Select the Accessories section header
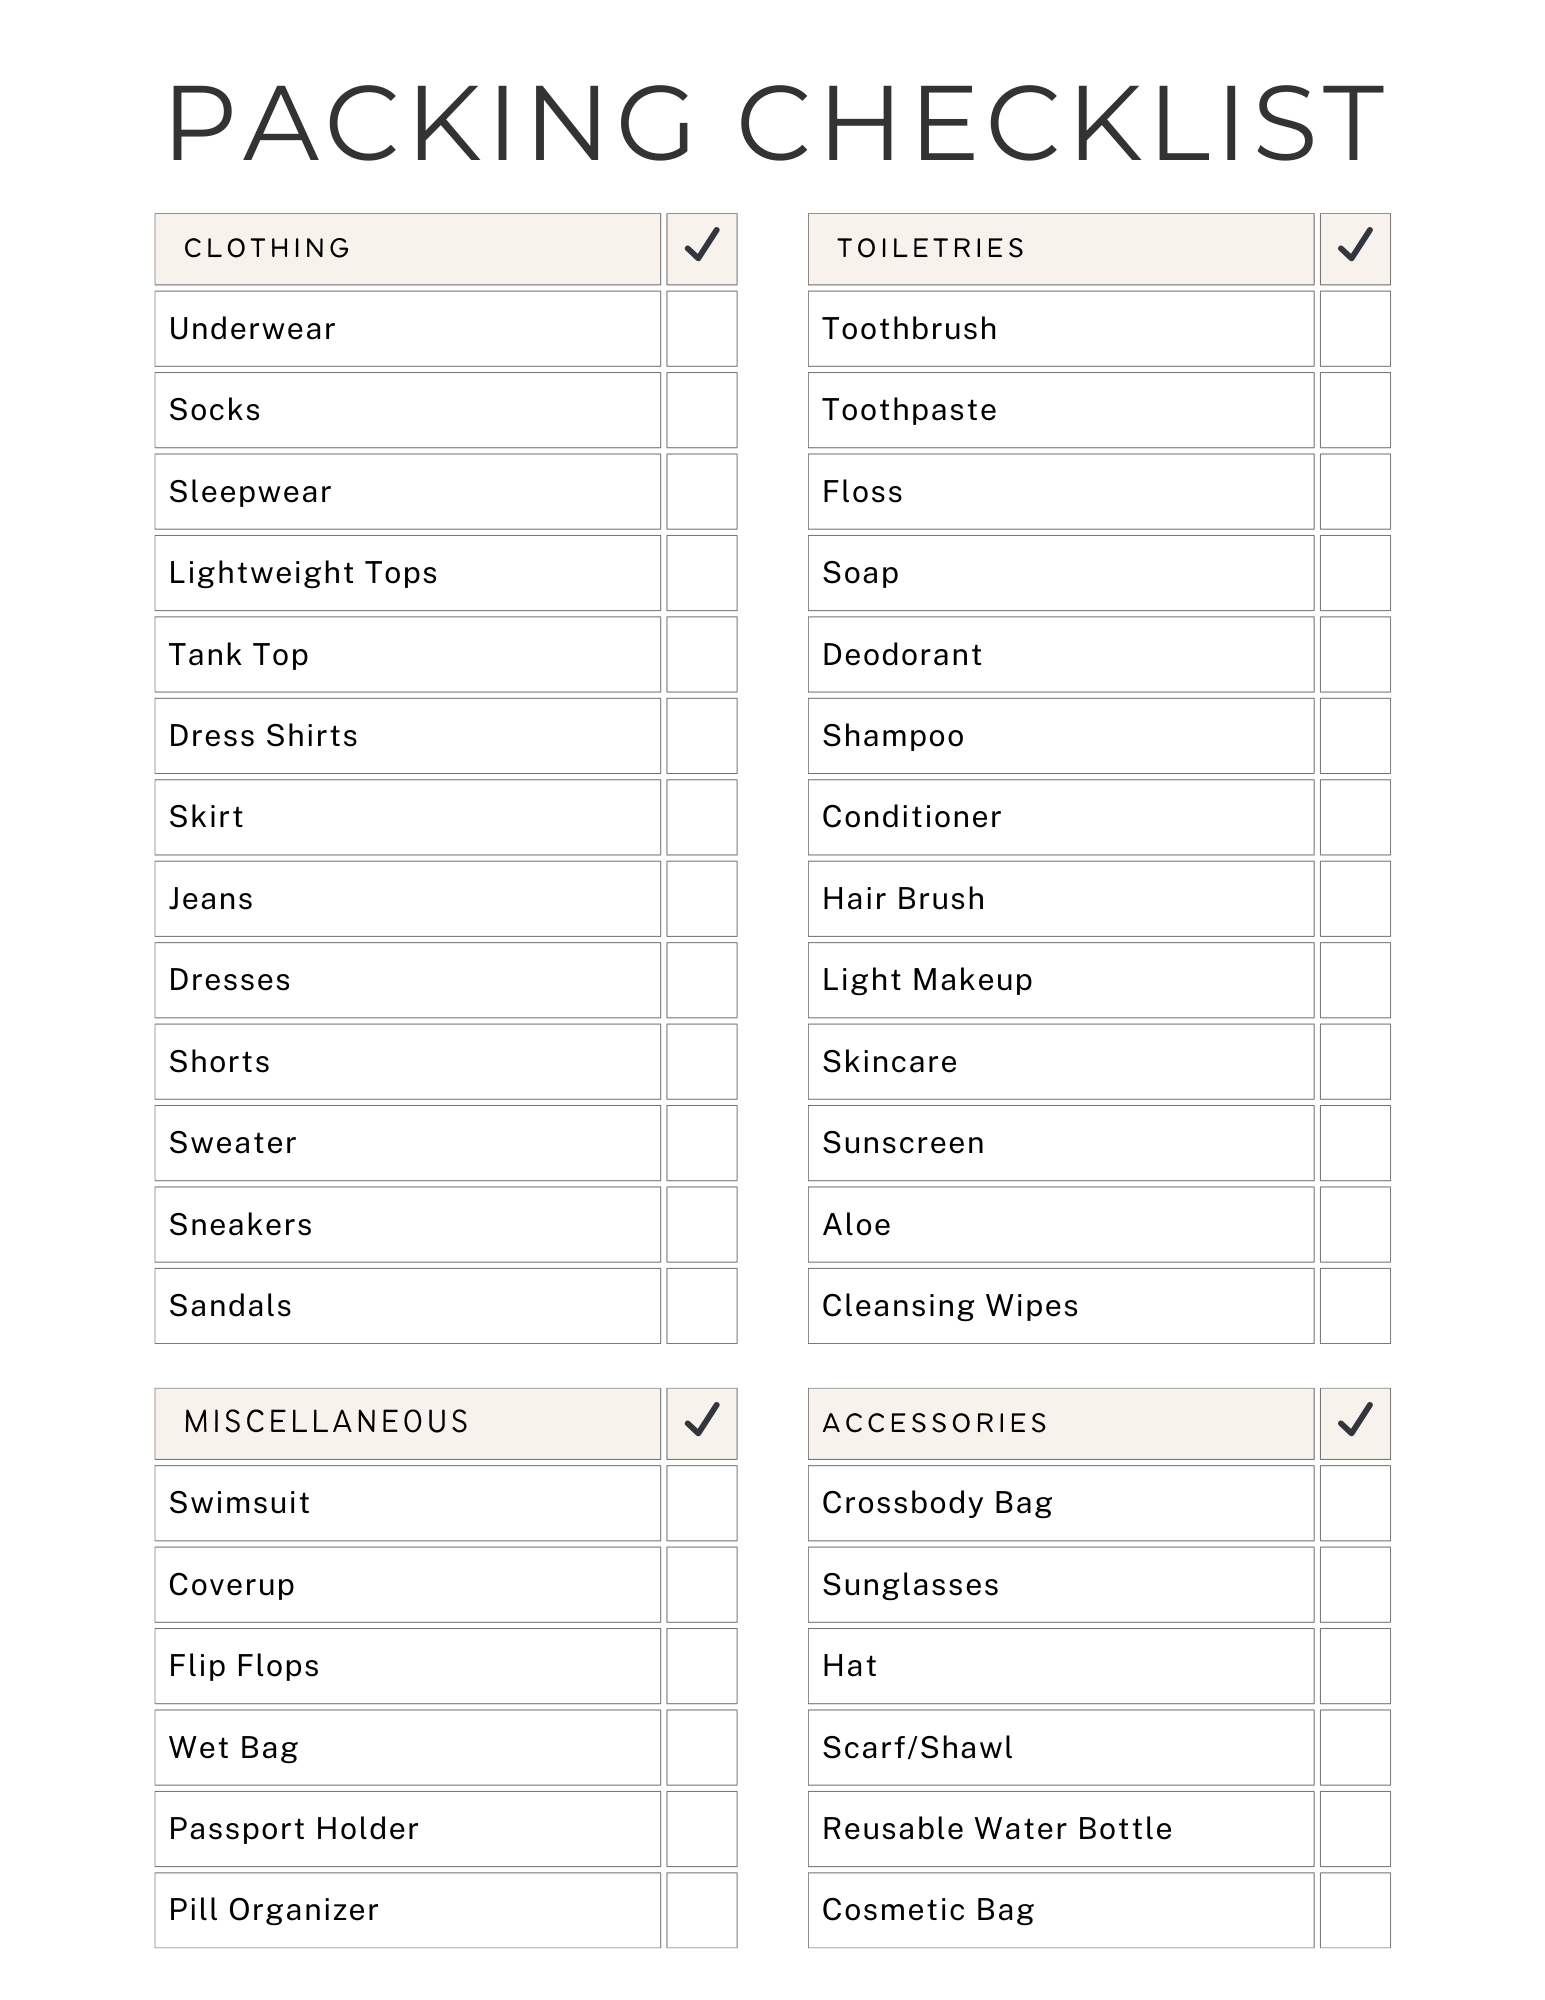The width and height of the screenshot is (1545, 2000). click(x=935, y=1422)
